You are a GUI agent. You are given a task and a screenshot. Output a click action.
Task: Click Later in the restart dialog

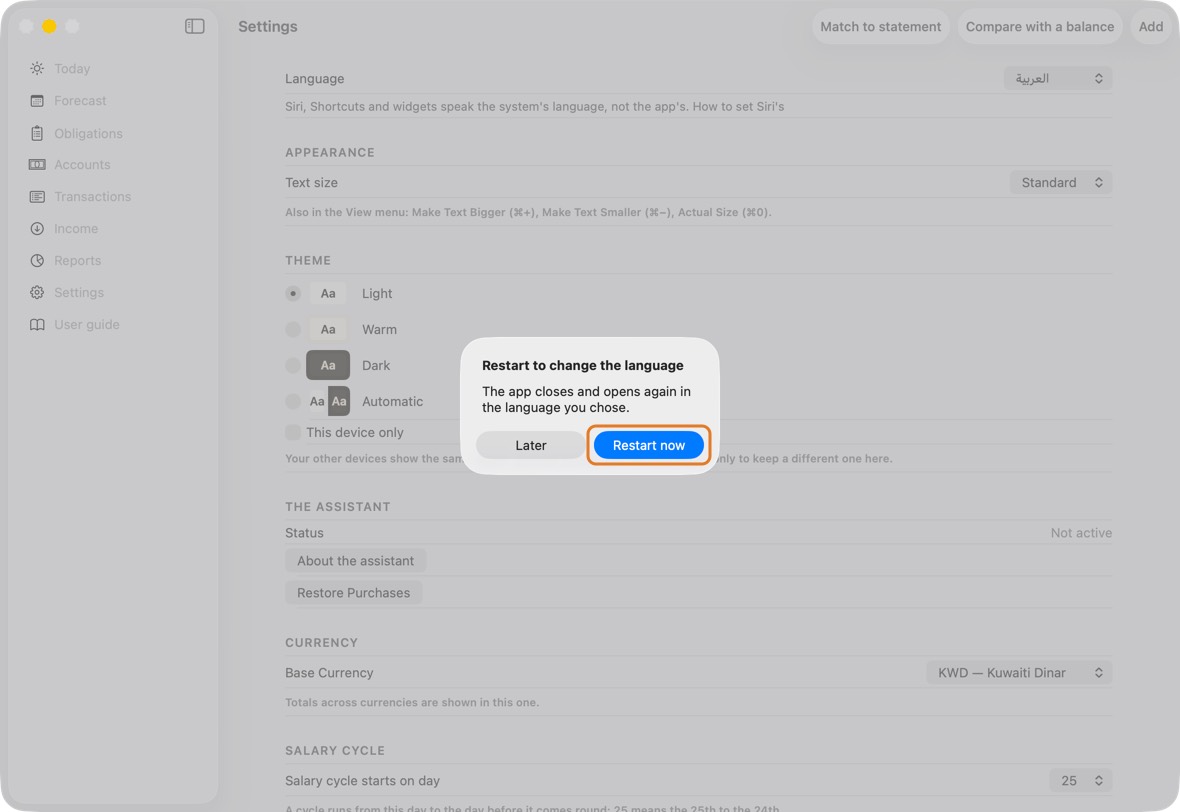531,446
